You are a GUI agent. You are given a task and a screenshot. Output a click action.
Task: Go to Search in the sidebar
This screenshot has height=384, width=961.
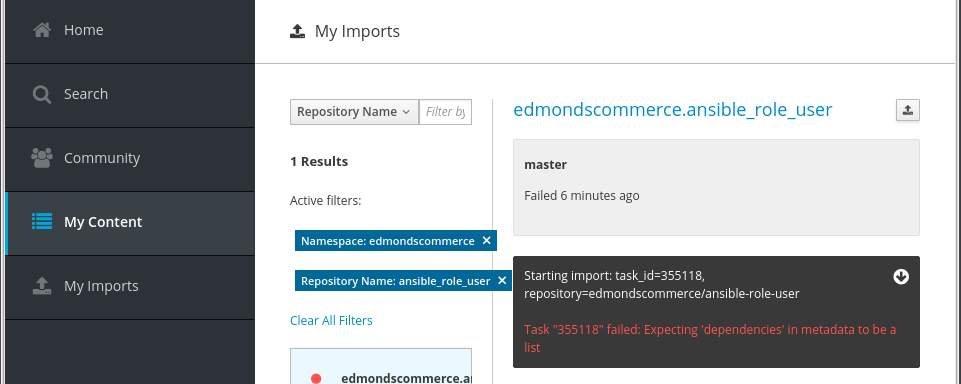[x=129, y=95]
